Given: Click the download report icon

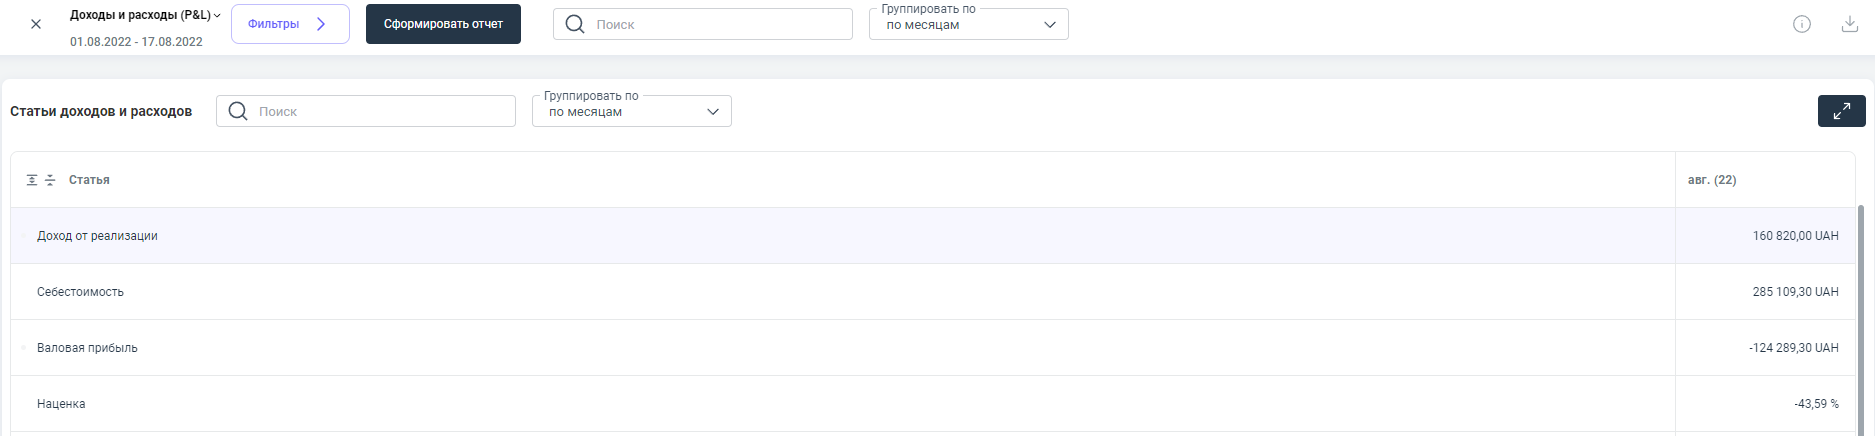Looking at the screenshot, I should pos(1849,24).
